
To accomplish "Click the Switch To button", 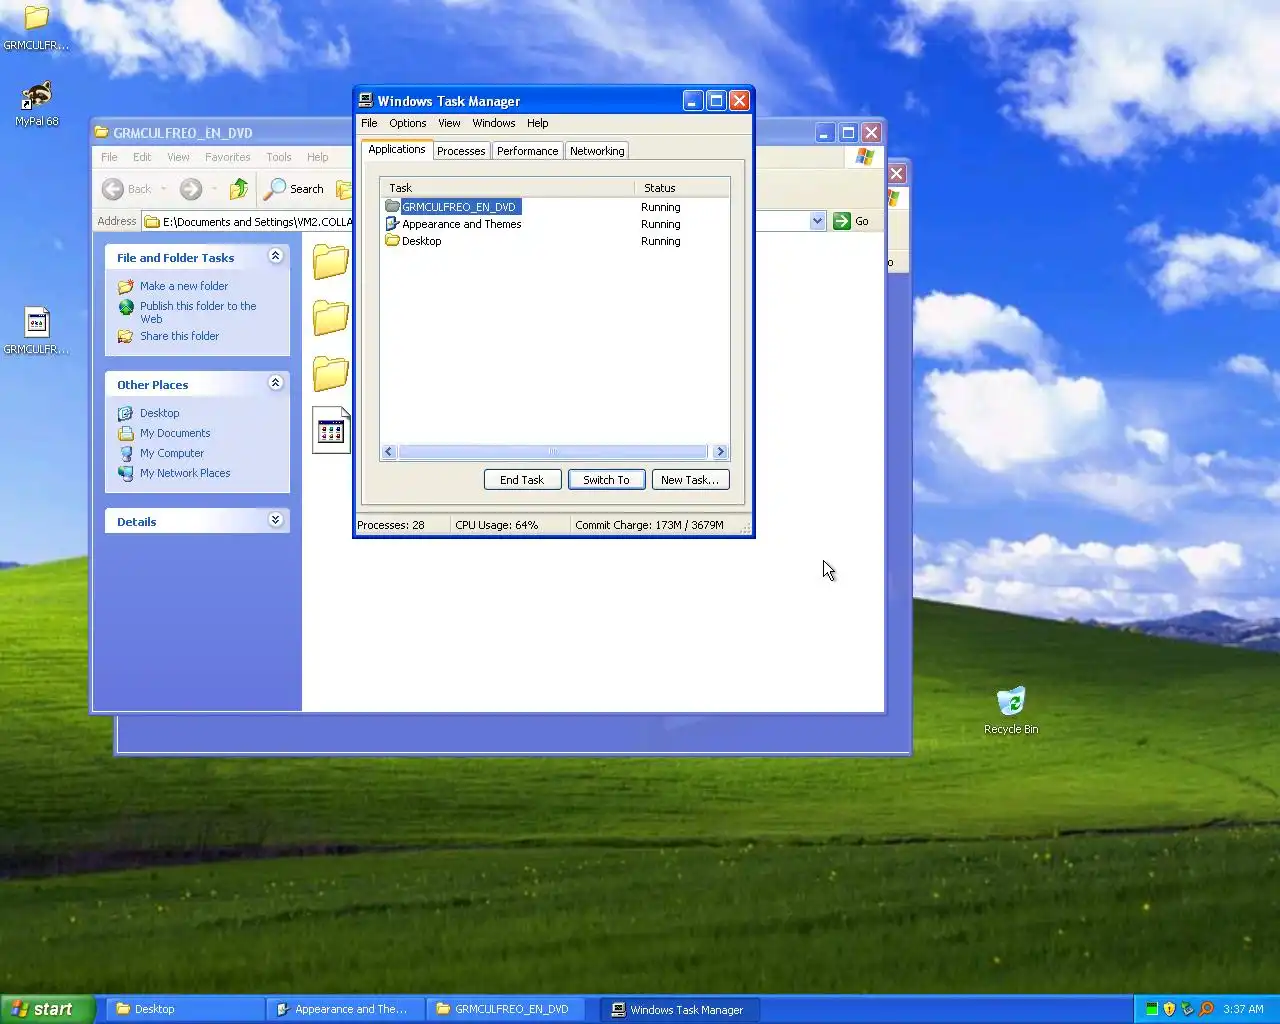I will pyautogui.click(x=606, y=480).
